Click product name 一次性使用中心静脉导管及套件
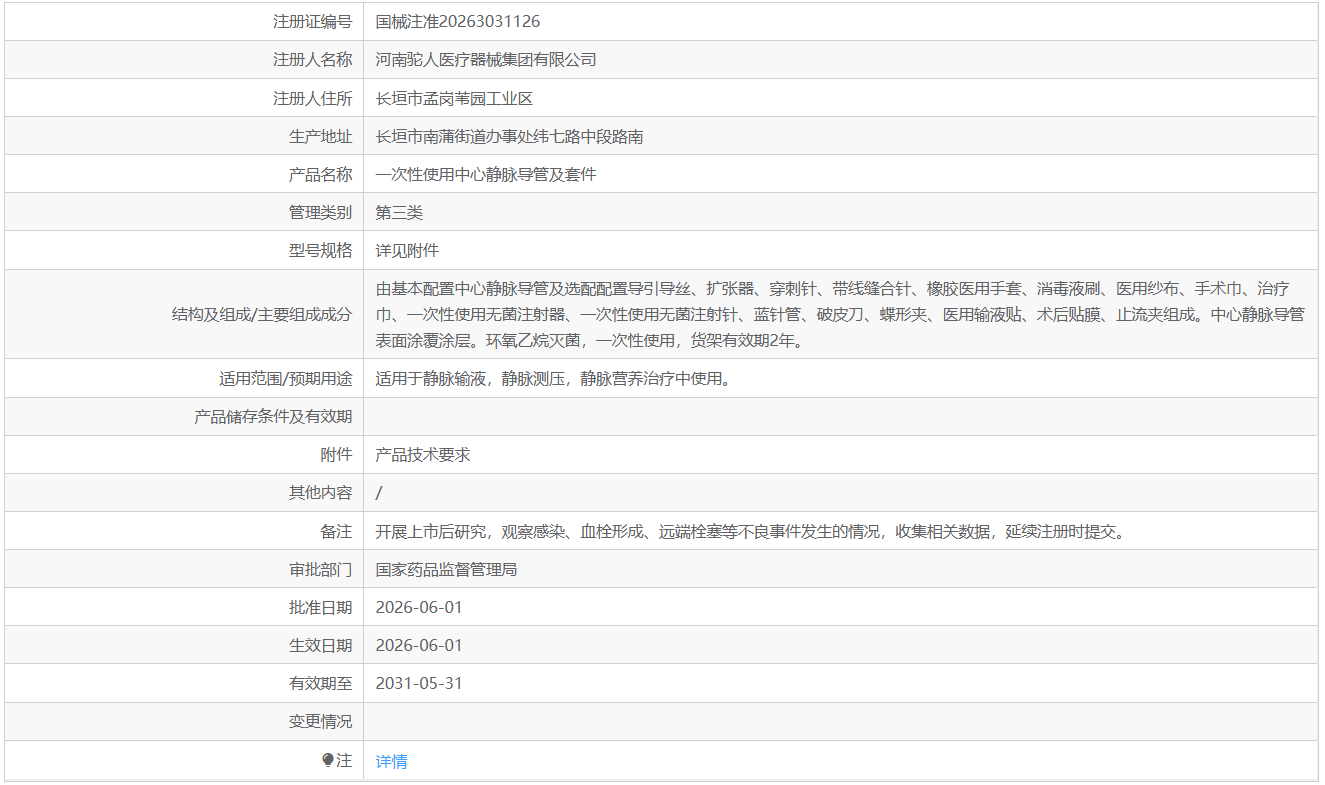The image size is (1325, 785). click(486, 174)
